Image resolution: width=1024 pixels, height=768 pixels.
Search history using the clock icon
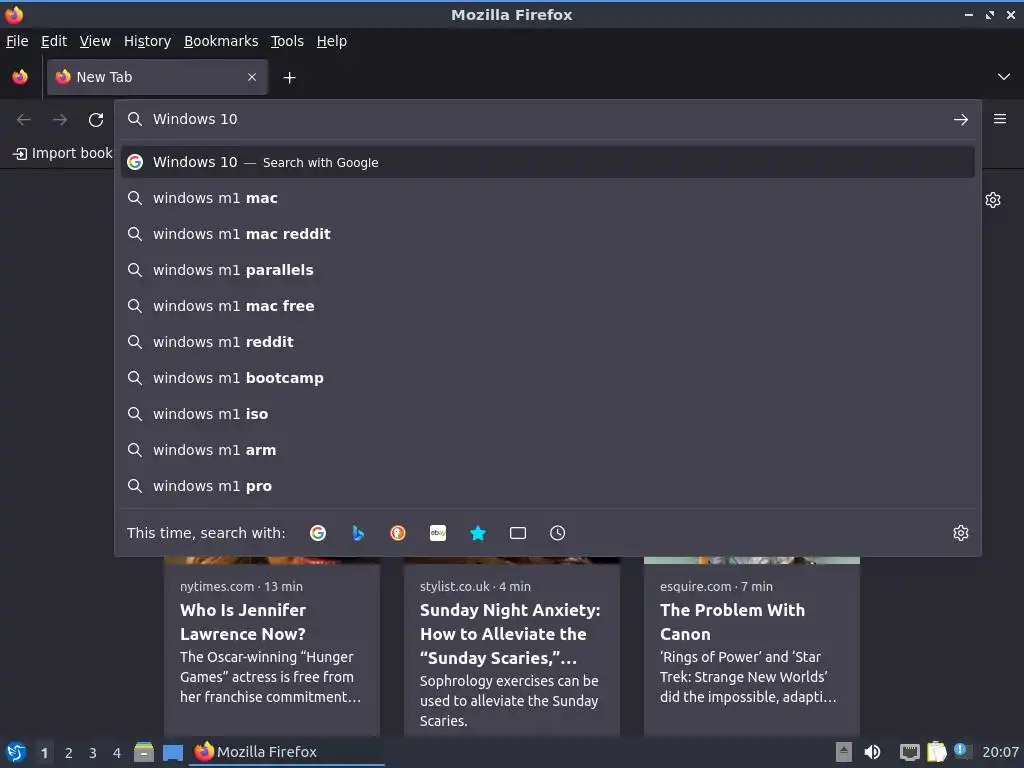click(x=558, y=533)
